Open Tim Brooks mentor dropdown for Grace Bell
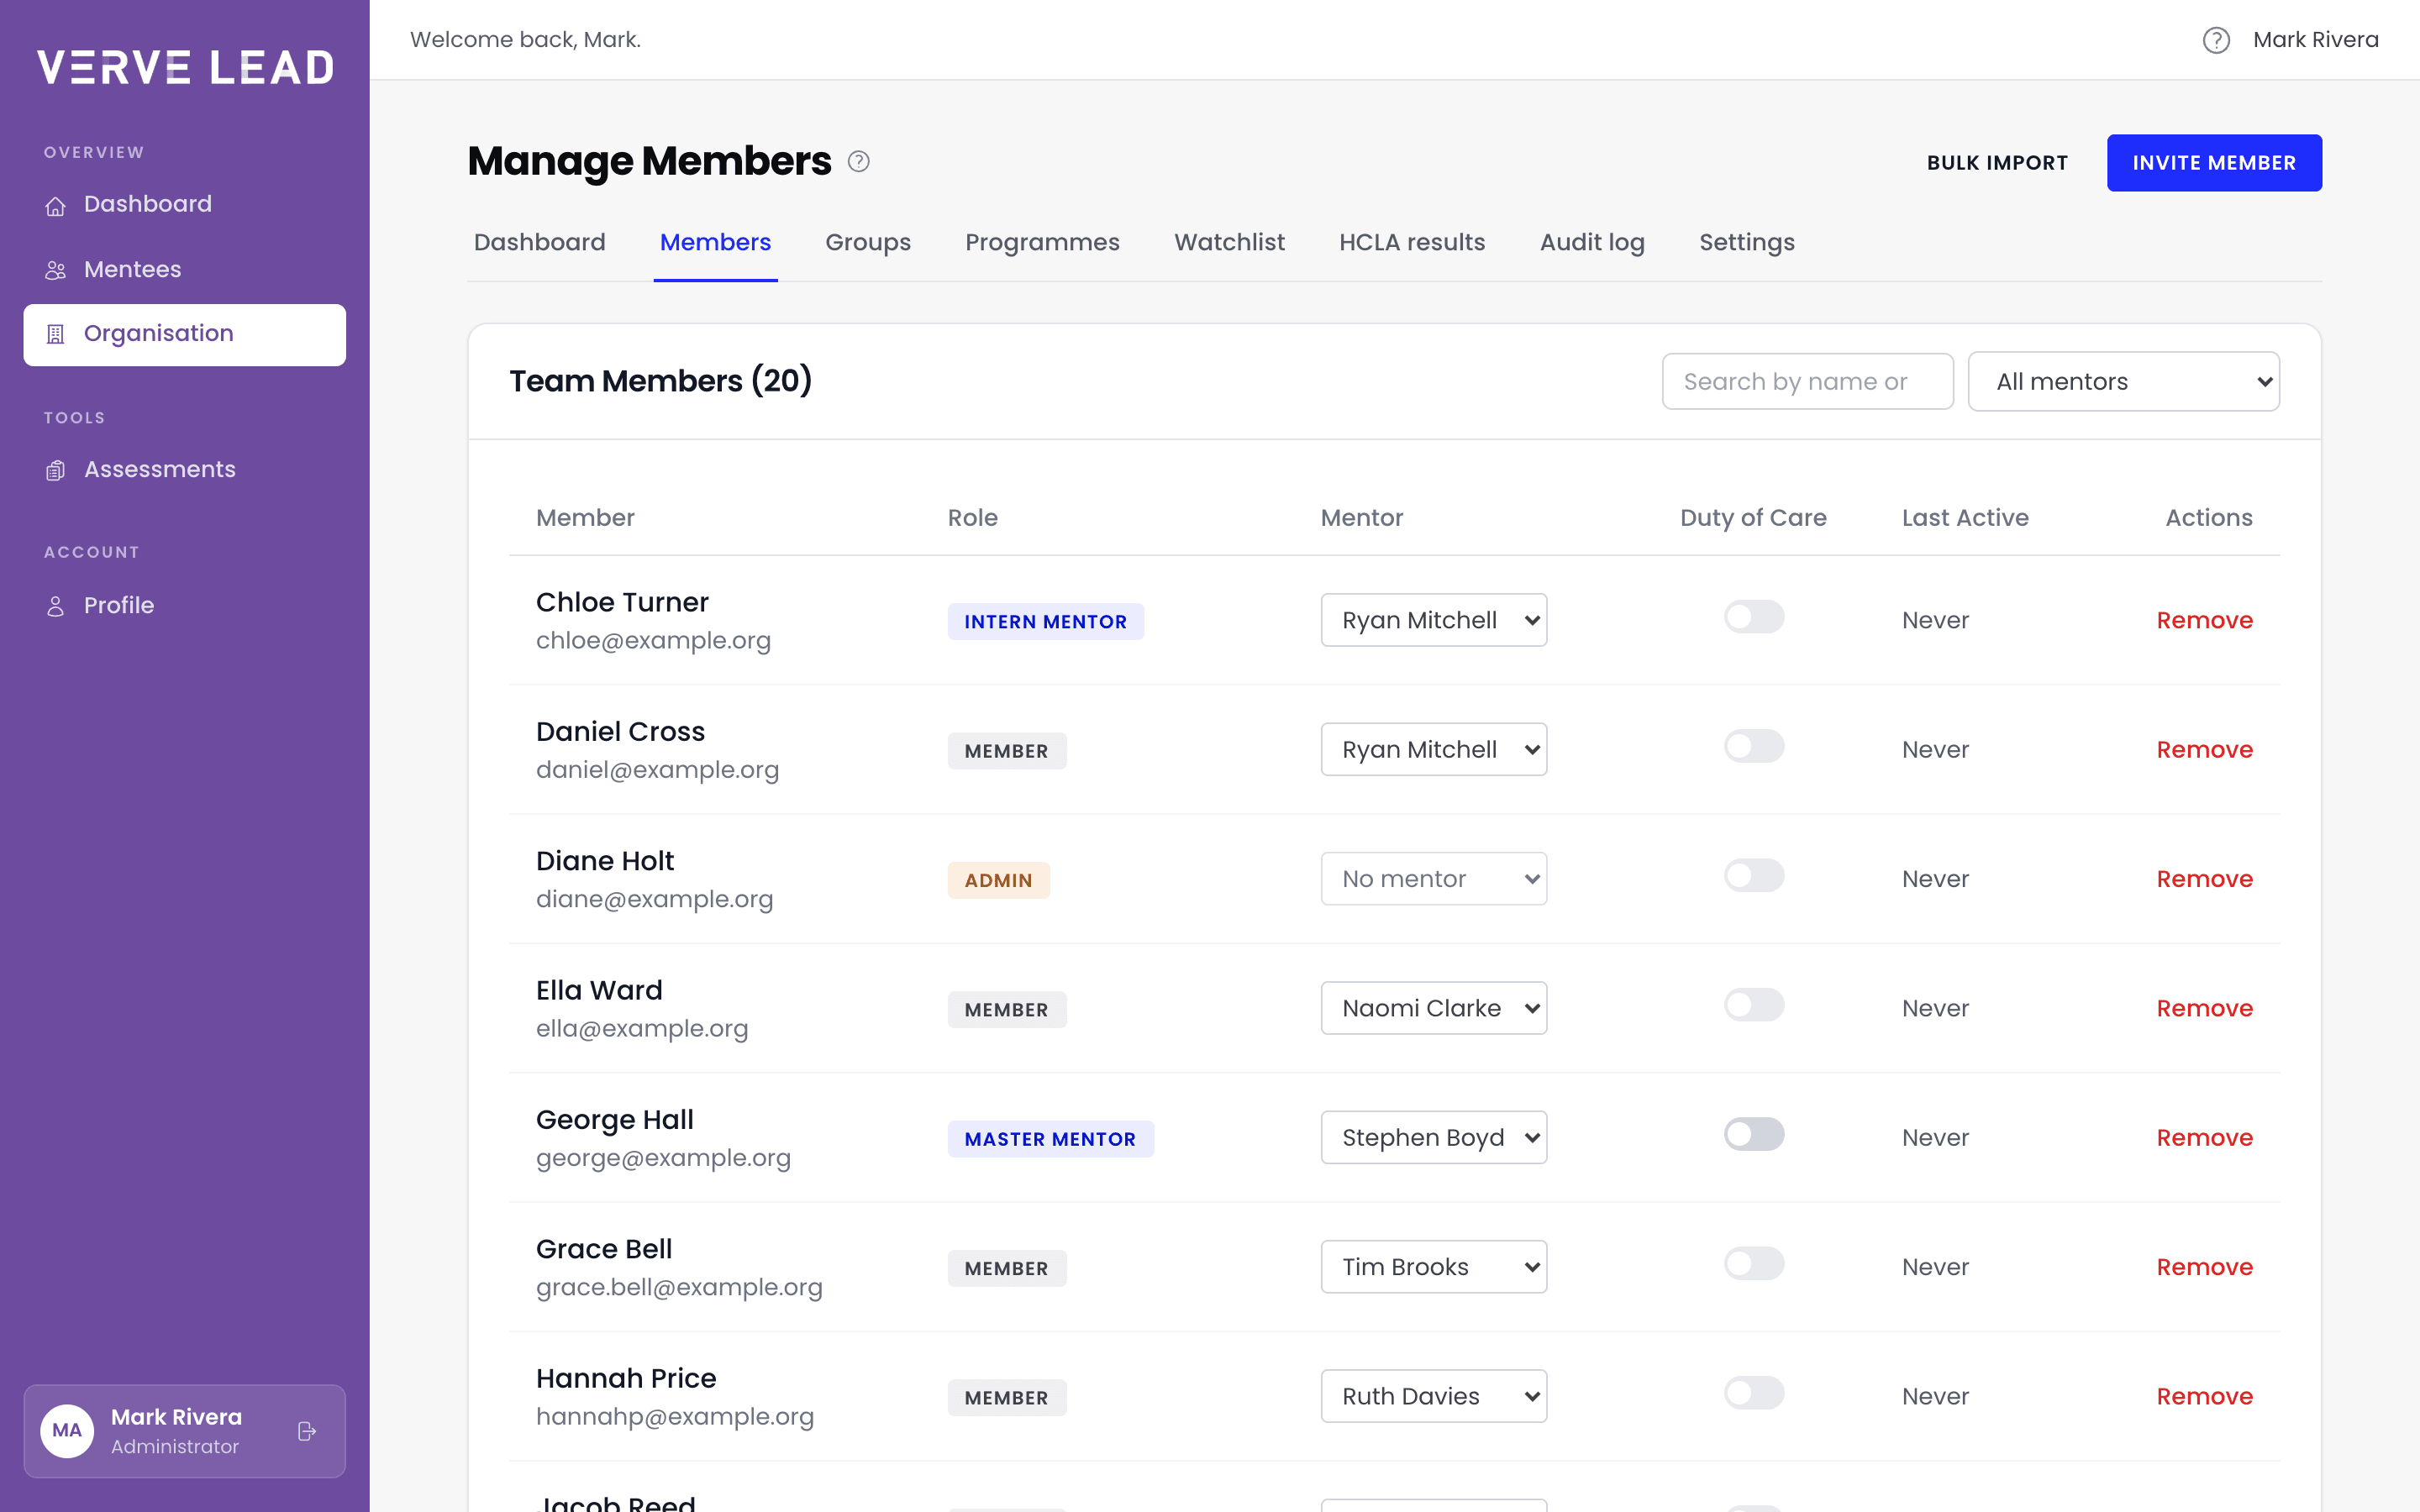The height and width of the screenshot is (1512, 2420). [1434, 1267]
